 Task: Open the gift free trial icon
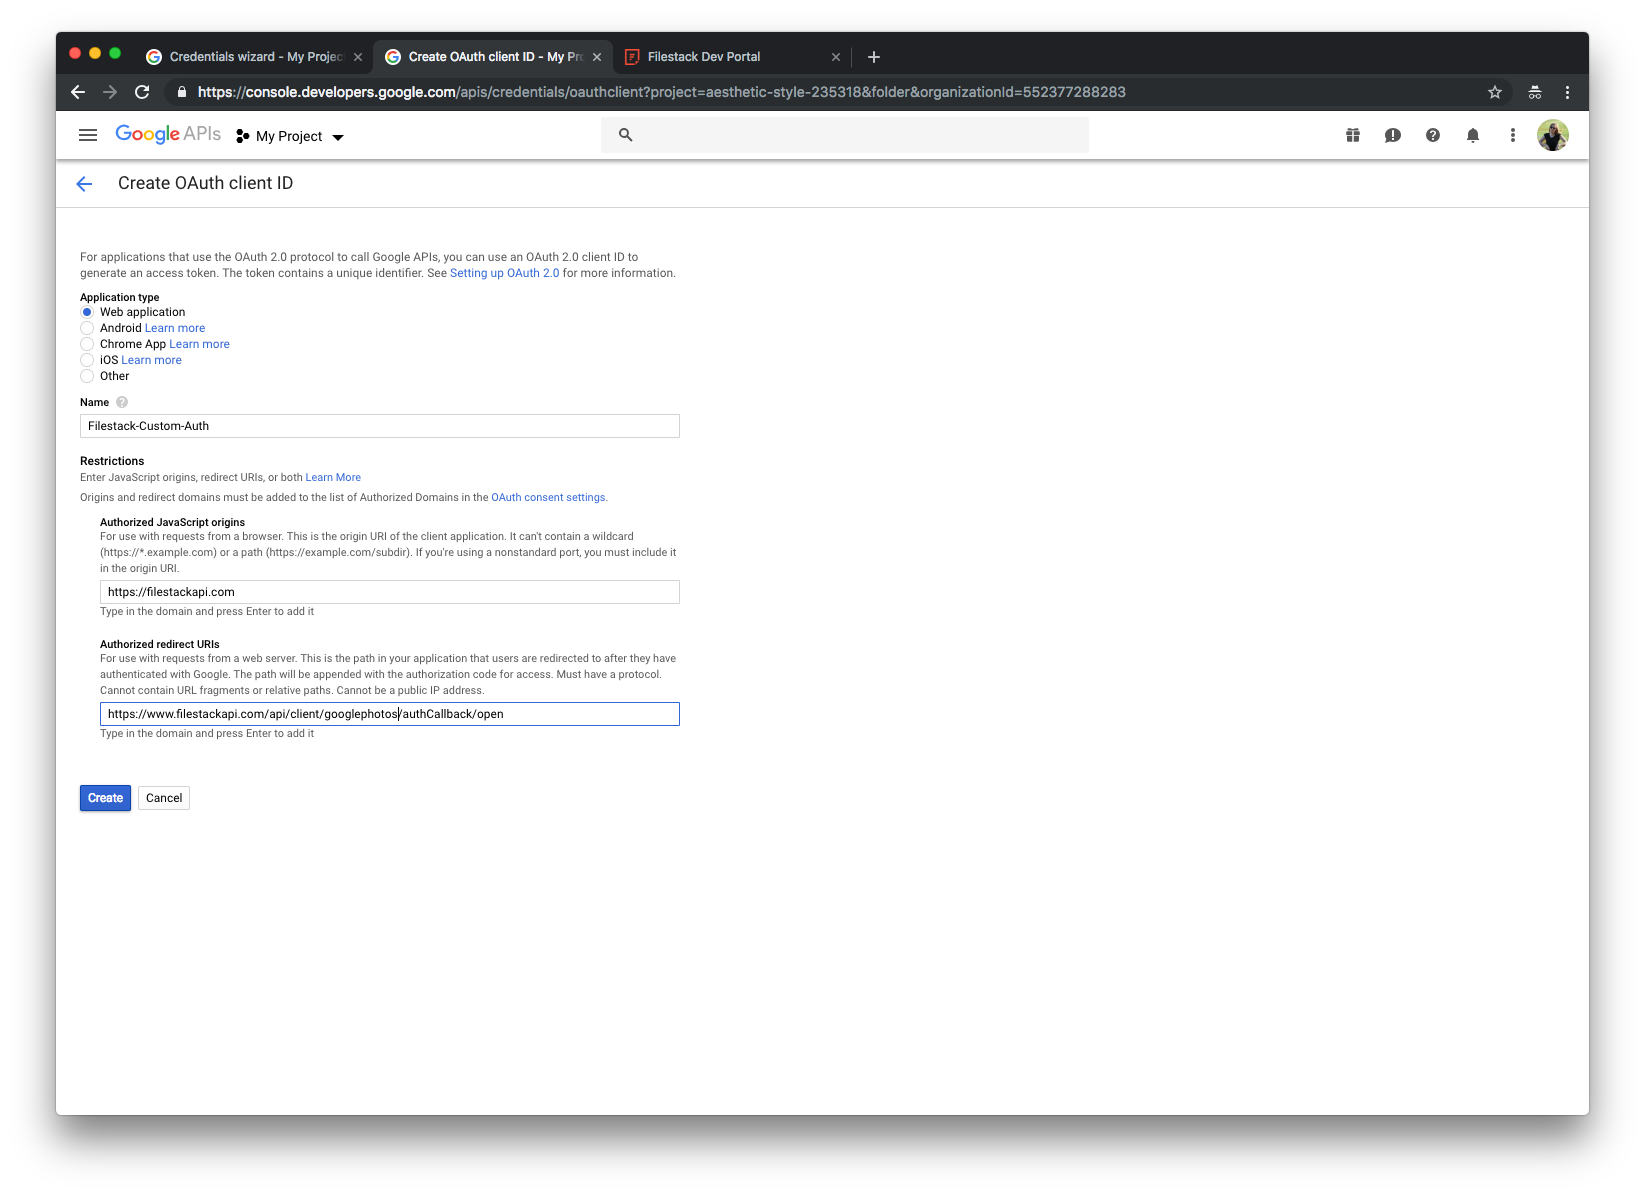tap(1353, 135)
